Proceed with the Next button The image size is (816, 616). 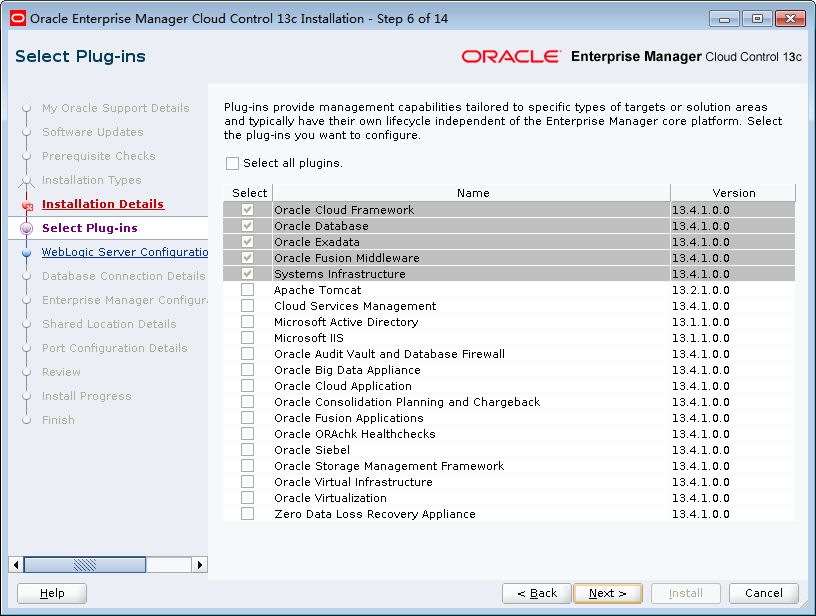tap(607, 593)
